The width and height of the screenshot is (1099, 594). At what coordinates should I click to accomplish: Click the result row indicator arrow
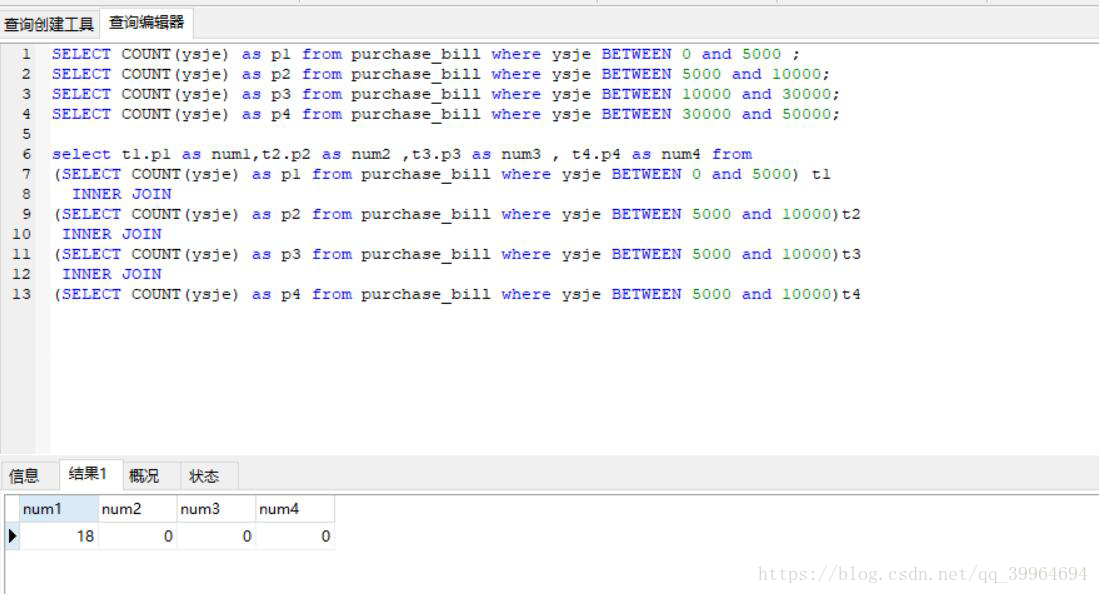(12, 536)
